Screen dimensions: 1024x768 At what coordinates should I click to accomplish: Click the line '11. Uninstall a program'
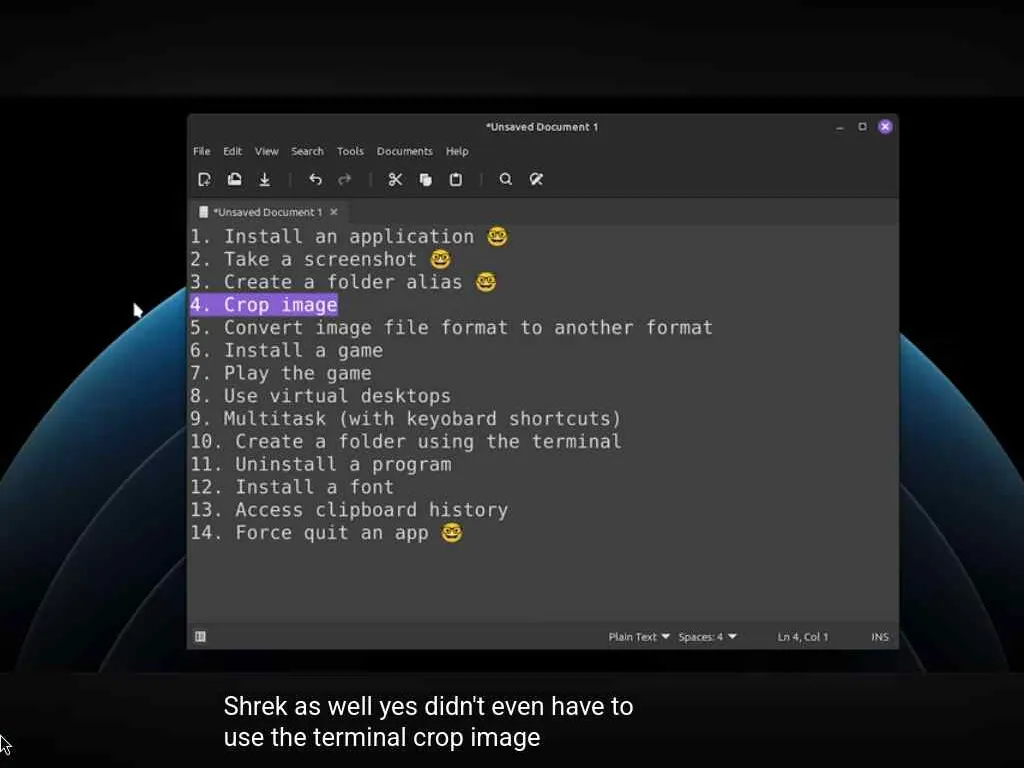pyautogui.click(x=321, y=464)
